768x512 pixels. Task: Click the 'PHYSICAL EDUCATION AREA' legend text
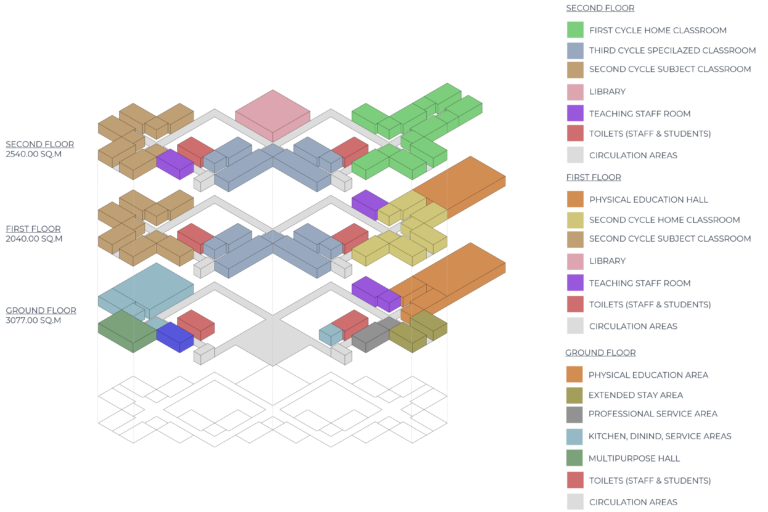(x=648, y=375)
